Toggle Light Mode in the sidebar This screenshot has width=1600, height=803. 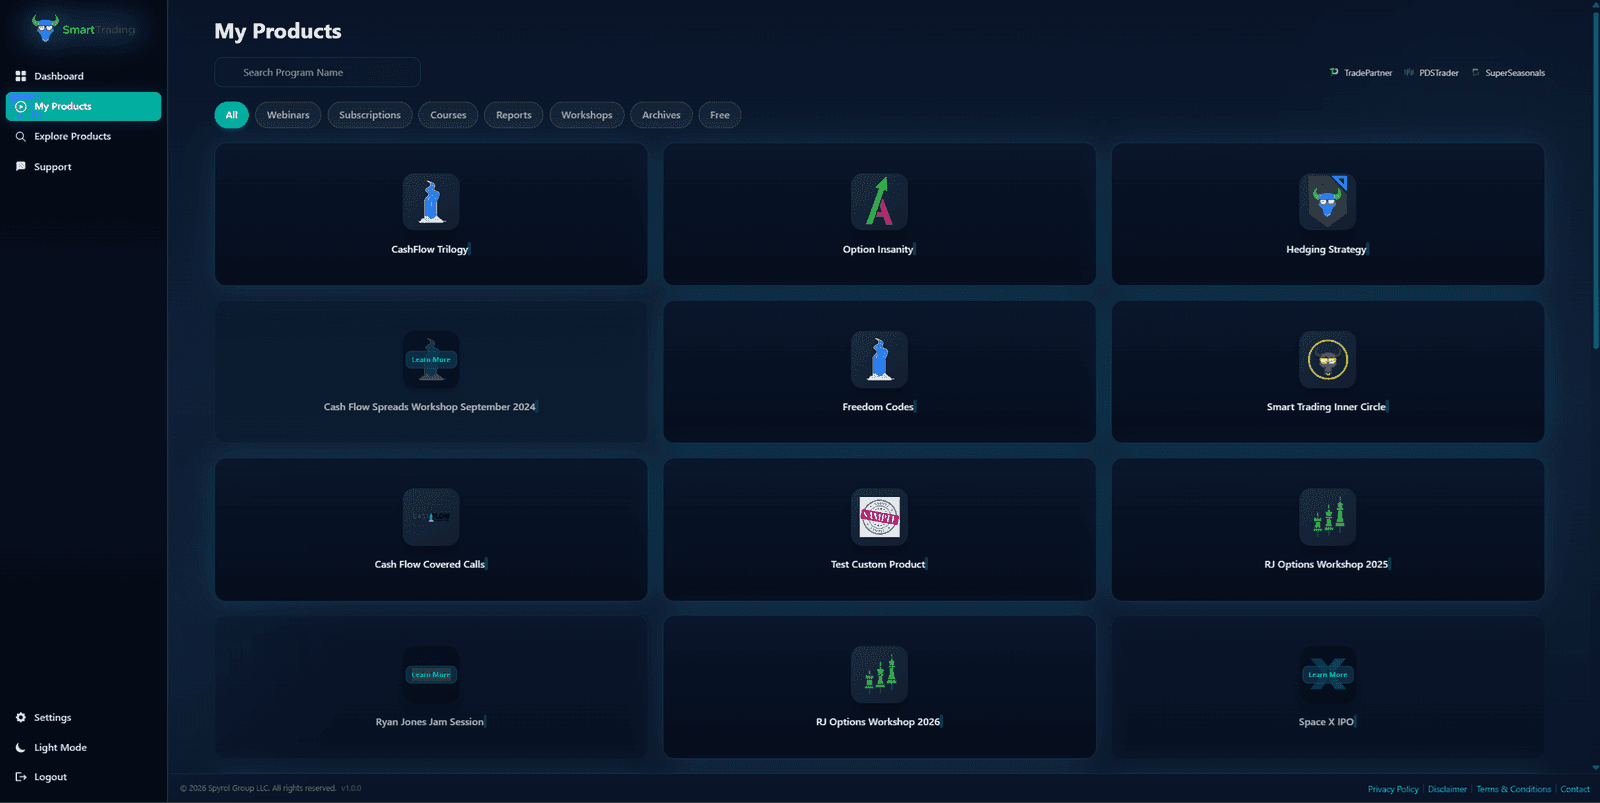[x=83, y=747]
